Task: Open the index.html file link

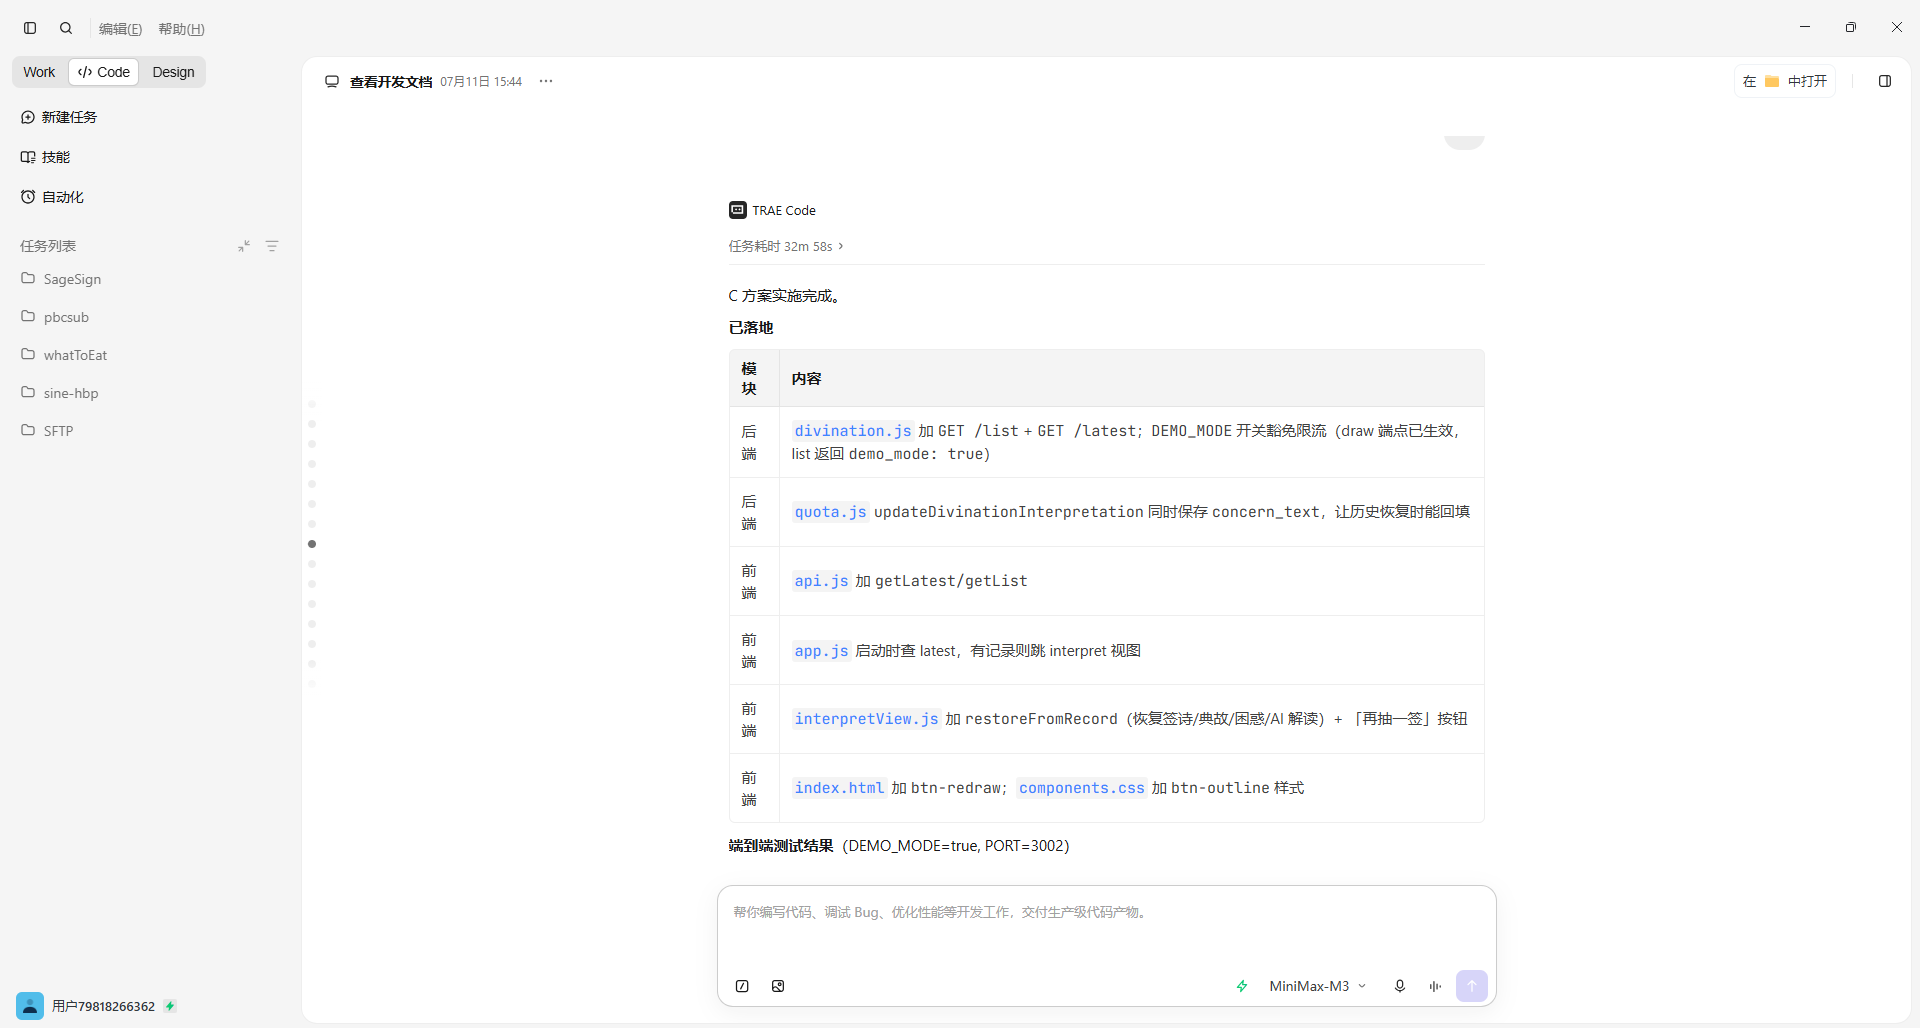Action: click(x=839, y=788)
